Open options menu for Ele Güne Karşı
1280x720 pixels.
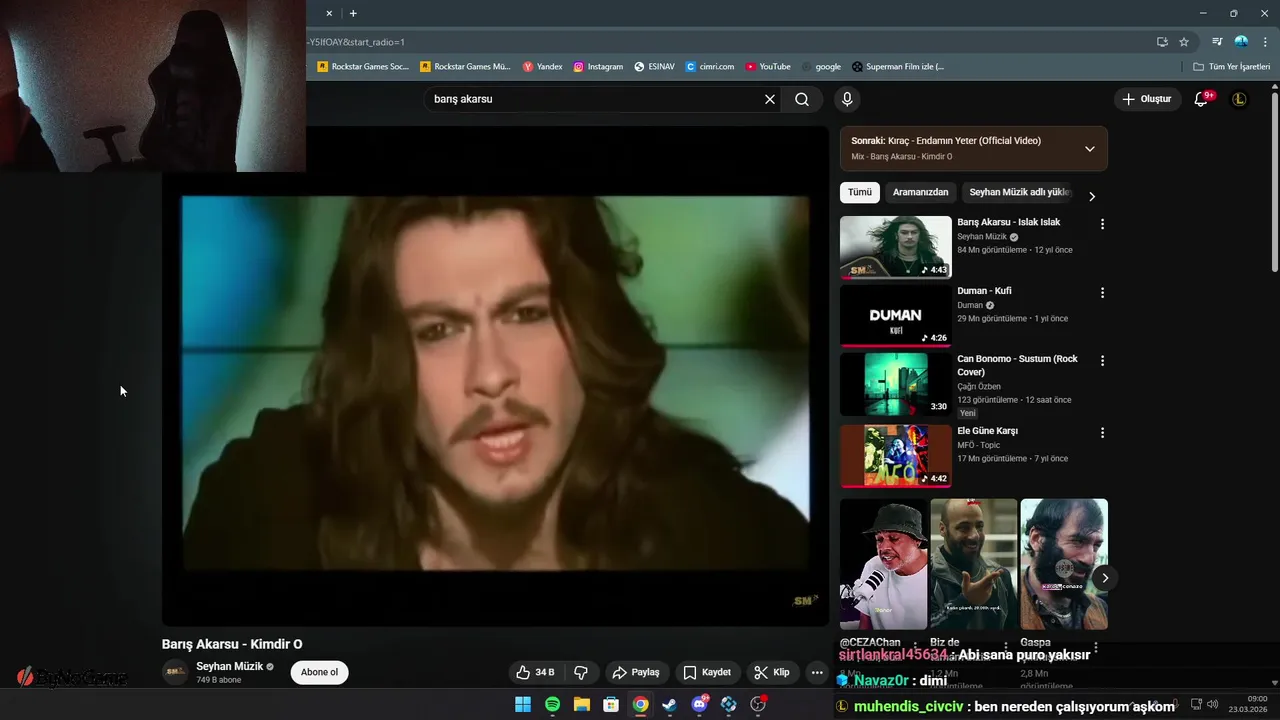coord(1102,433)
